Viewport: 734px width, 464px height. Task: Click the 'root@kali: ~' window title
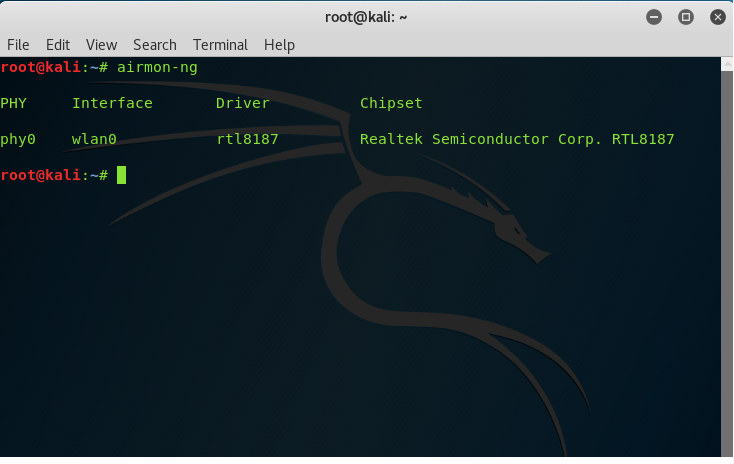[366, 17]
